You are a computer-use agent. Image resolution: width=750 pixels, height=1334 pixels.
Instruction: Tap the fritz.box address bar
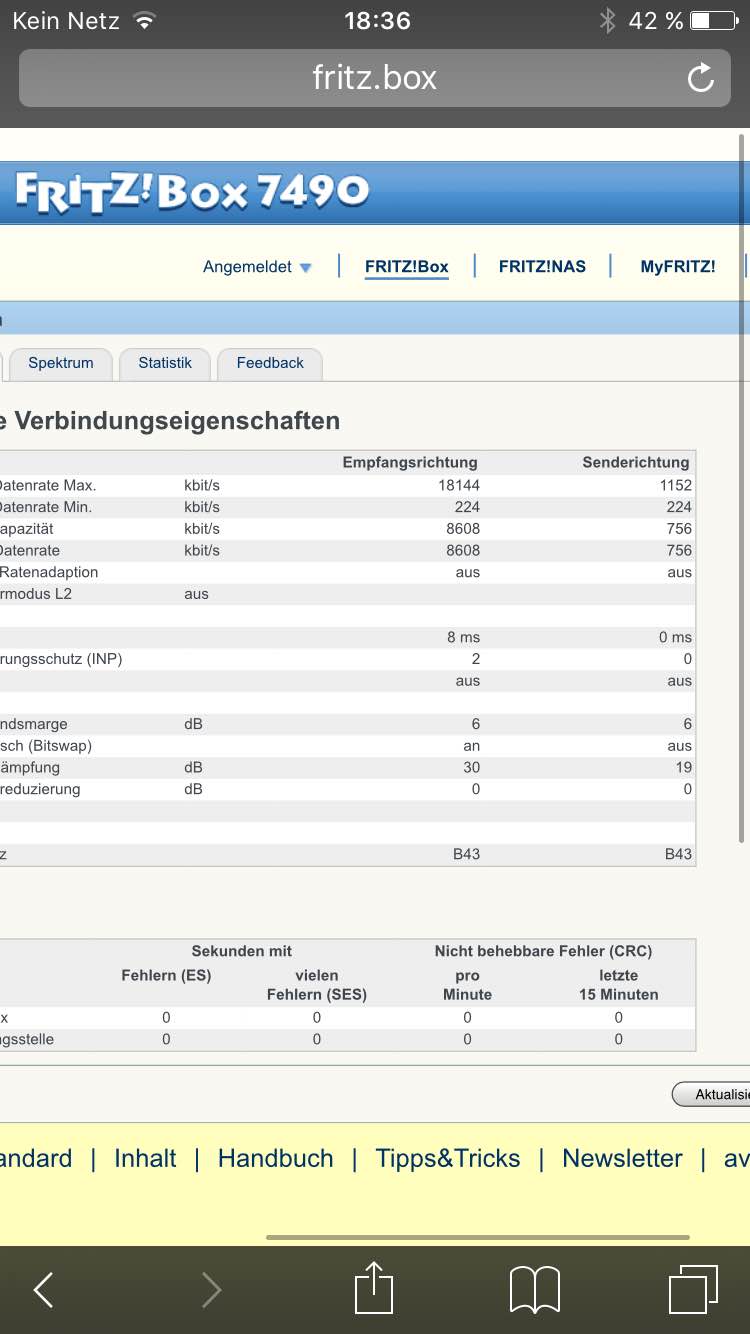point(374,78)
